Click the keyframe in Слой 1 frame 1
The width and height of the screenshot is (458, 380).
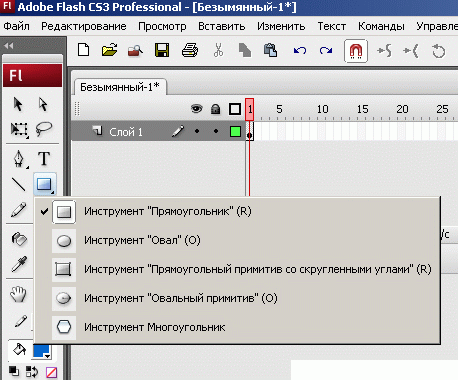click(x=249, y=132)
